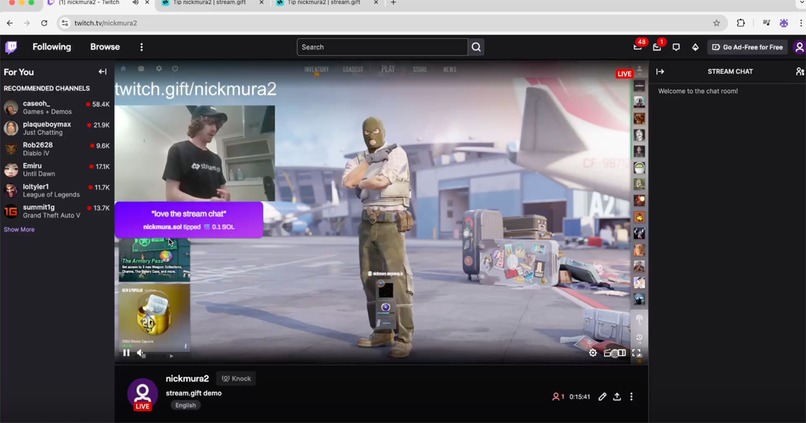The image size is (806, 423).
Task: Click the red LIVE badge on player
Action: coord(624,74)
